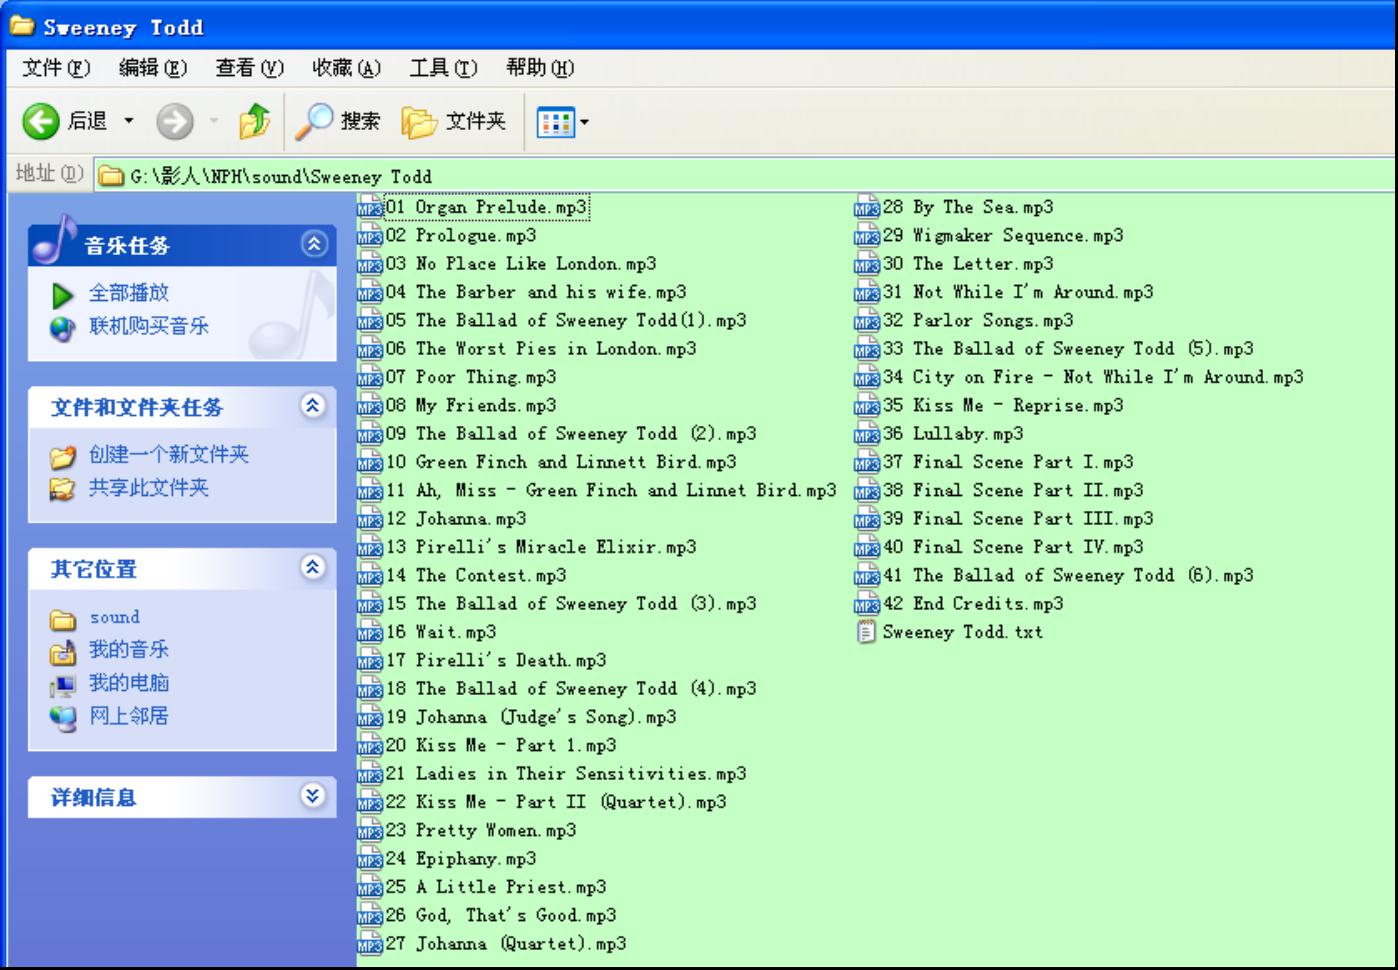Go up one folder level icon

[255, 121]
